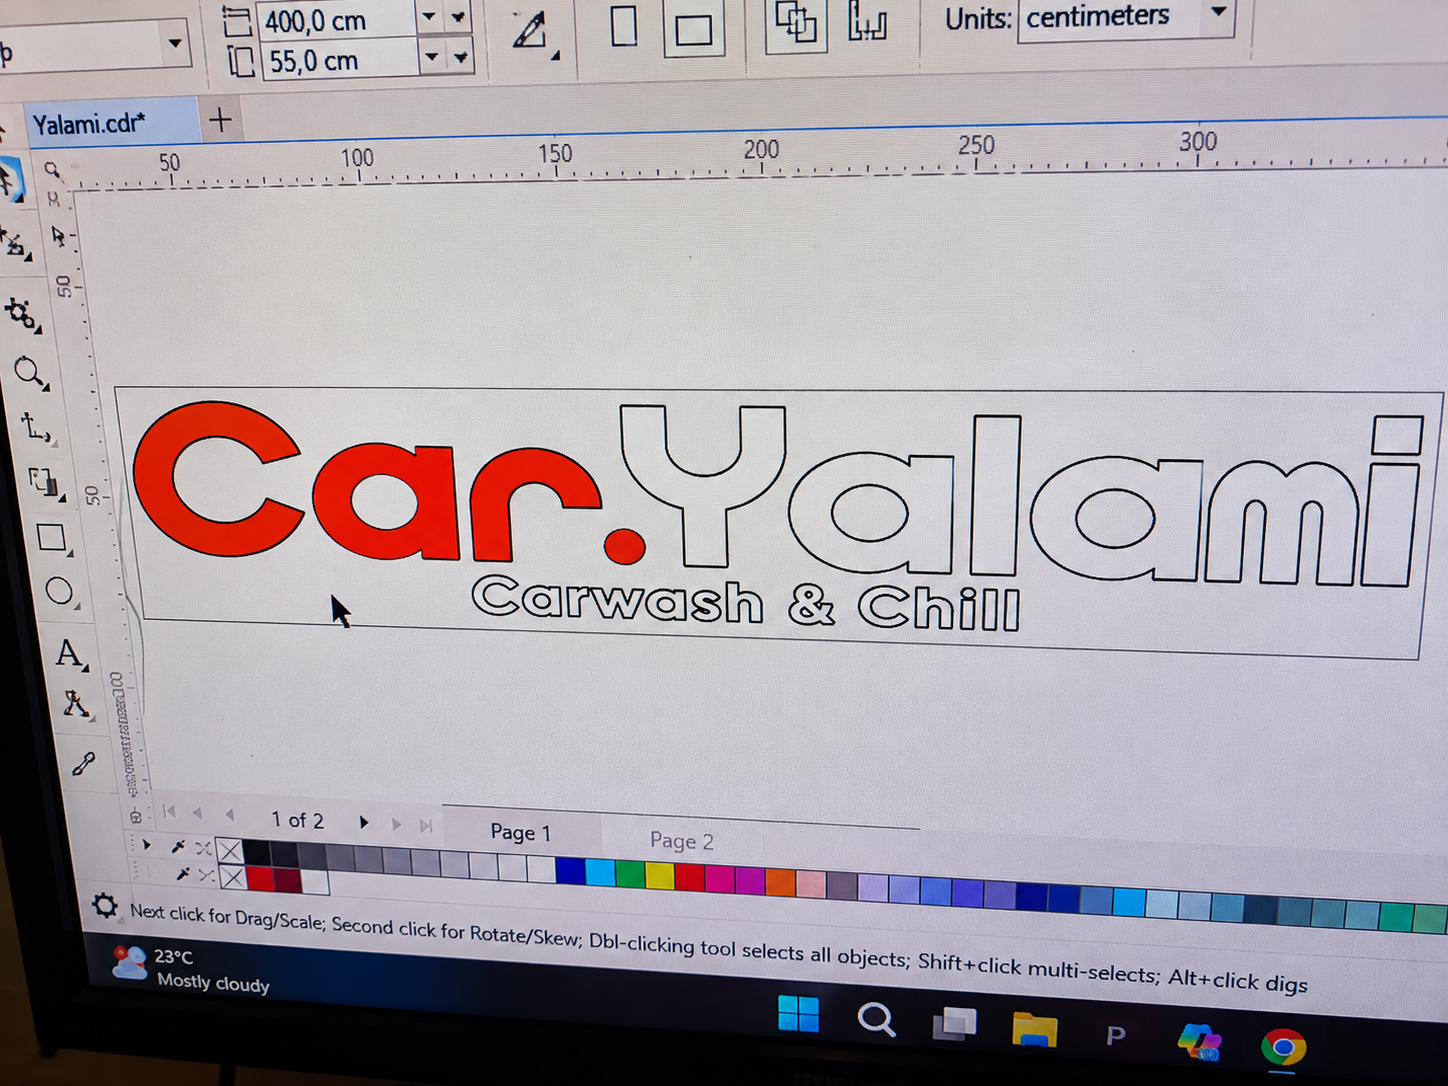The height and width of the screenshot is (1086, 1448).
Task: Select the Eyedropper tool in the toolbox
Action: point(84,765)
